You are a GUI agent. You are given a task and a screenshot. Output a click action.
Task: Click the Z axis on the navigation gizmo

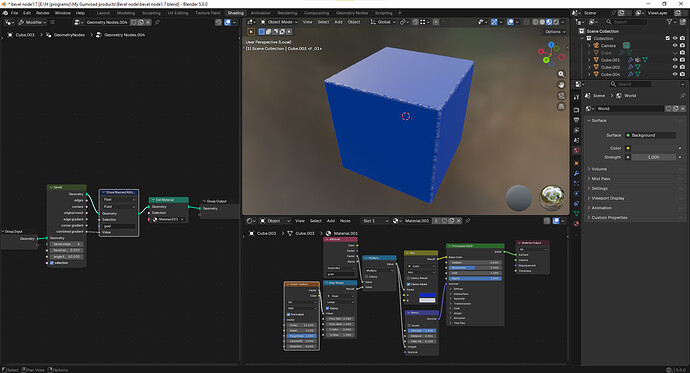point(551,44)
